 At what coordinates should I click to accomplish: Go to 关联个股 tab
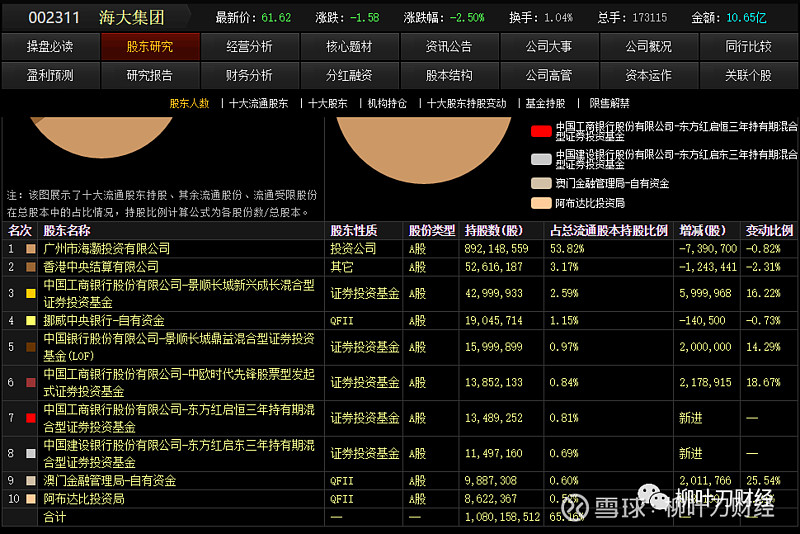click(748, 75)
